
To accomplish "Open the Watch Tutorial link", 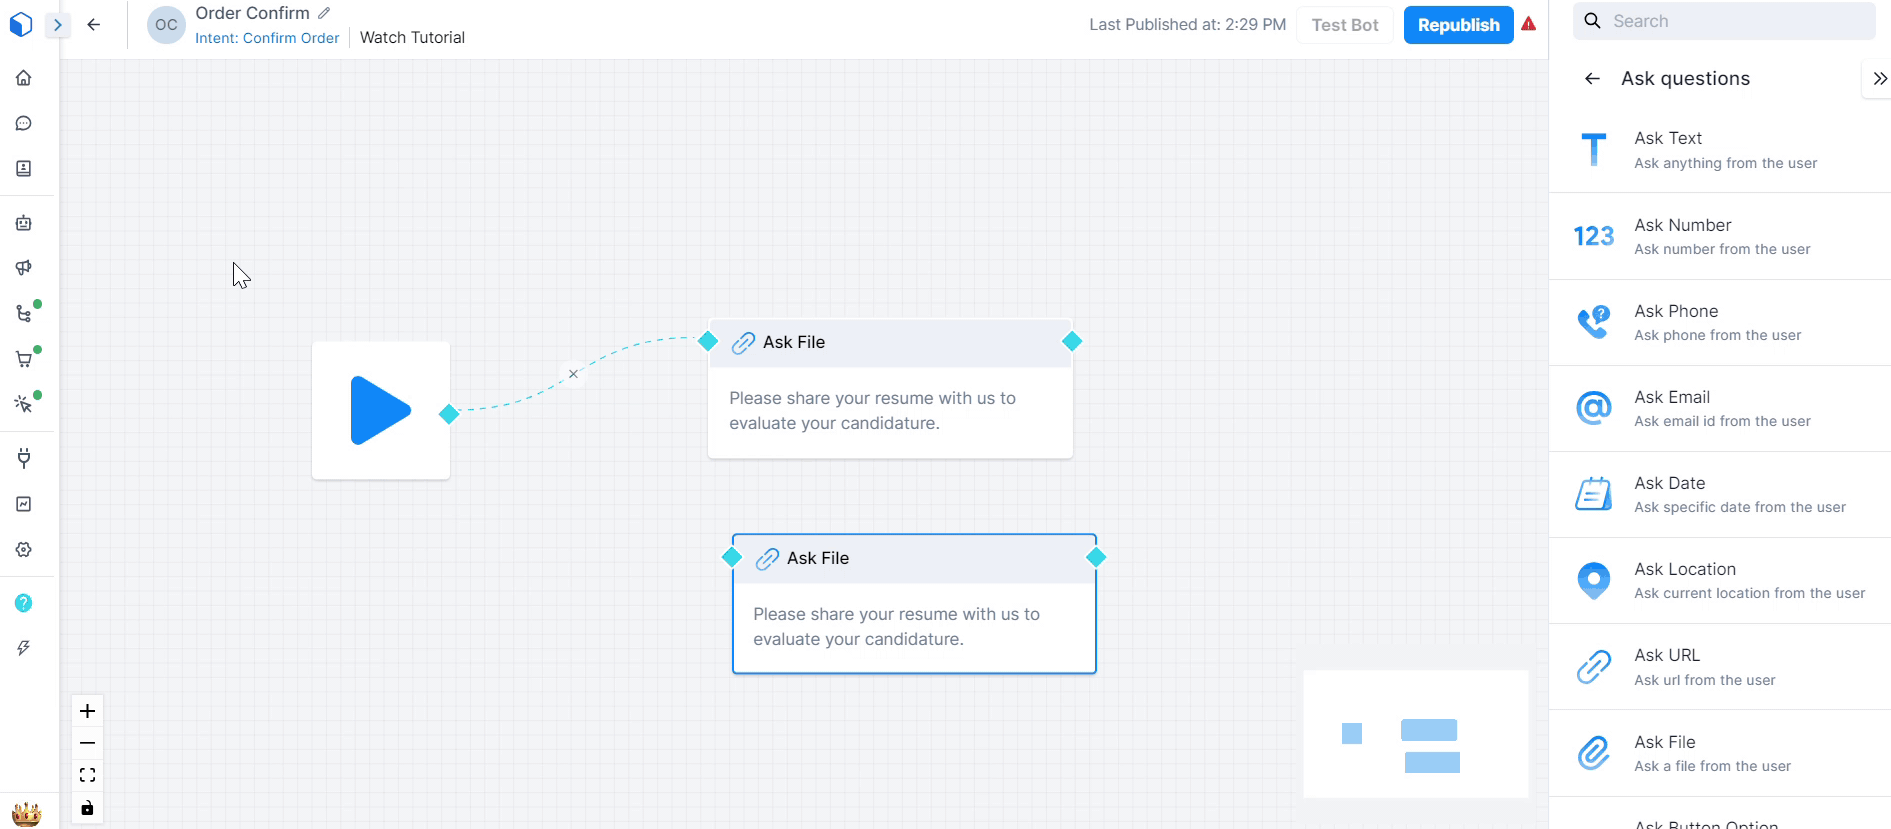I will tap(412, 38).
